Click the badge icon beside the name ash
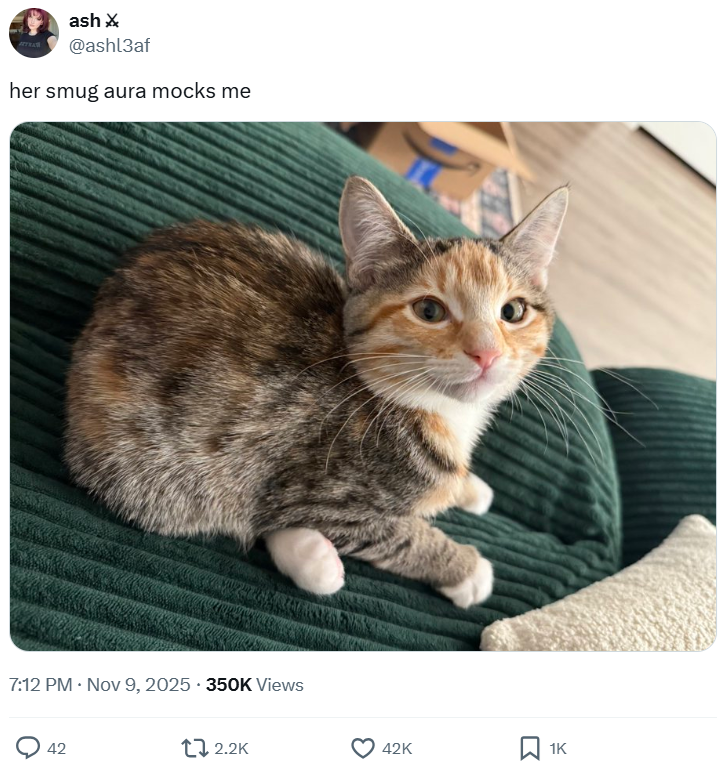 click(112, 21)
